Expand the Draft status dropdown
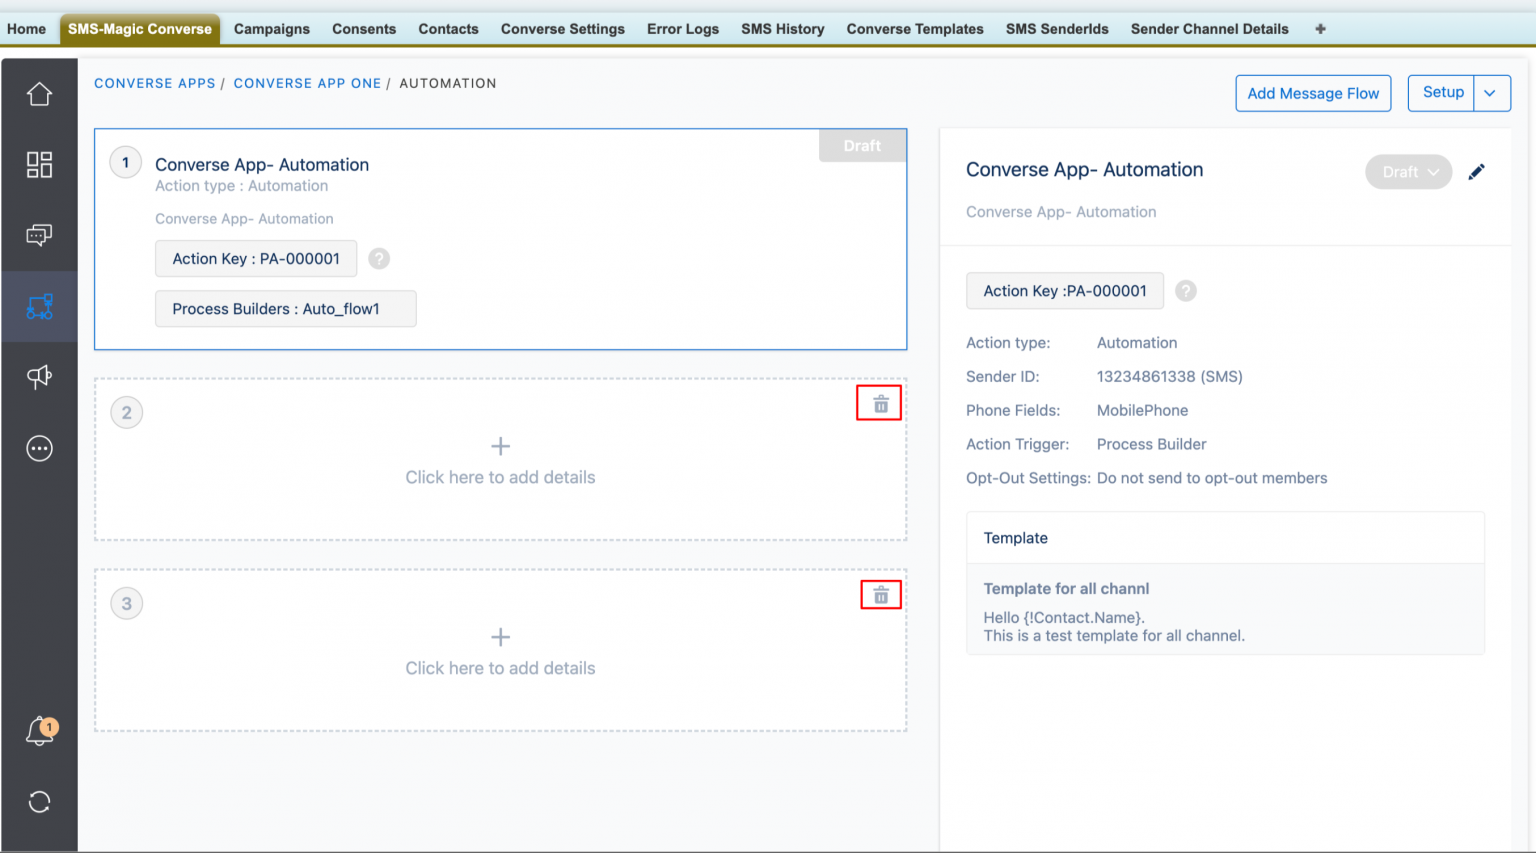The width and height of the screenshot is (1536, 853). [1408, 171]
